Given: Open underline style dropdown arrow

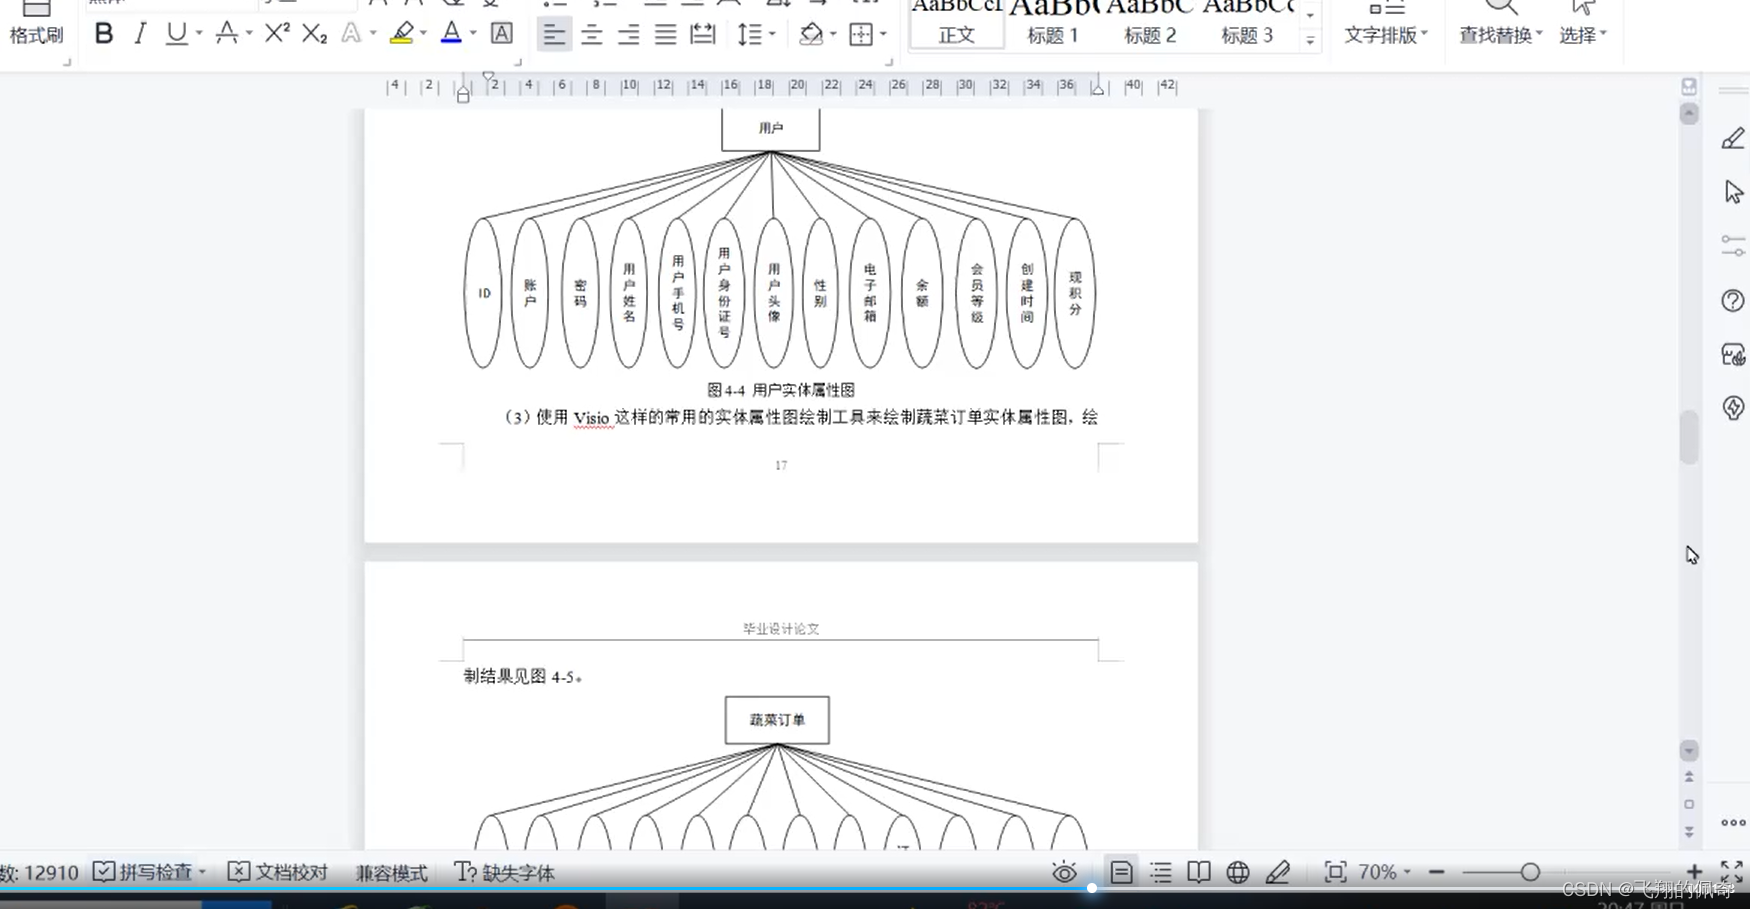Looking at the screenshot, I should coord(199,34).
